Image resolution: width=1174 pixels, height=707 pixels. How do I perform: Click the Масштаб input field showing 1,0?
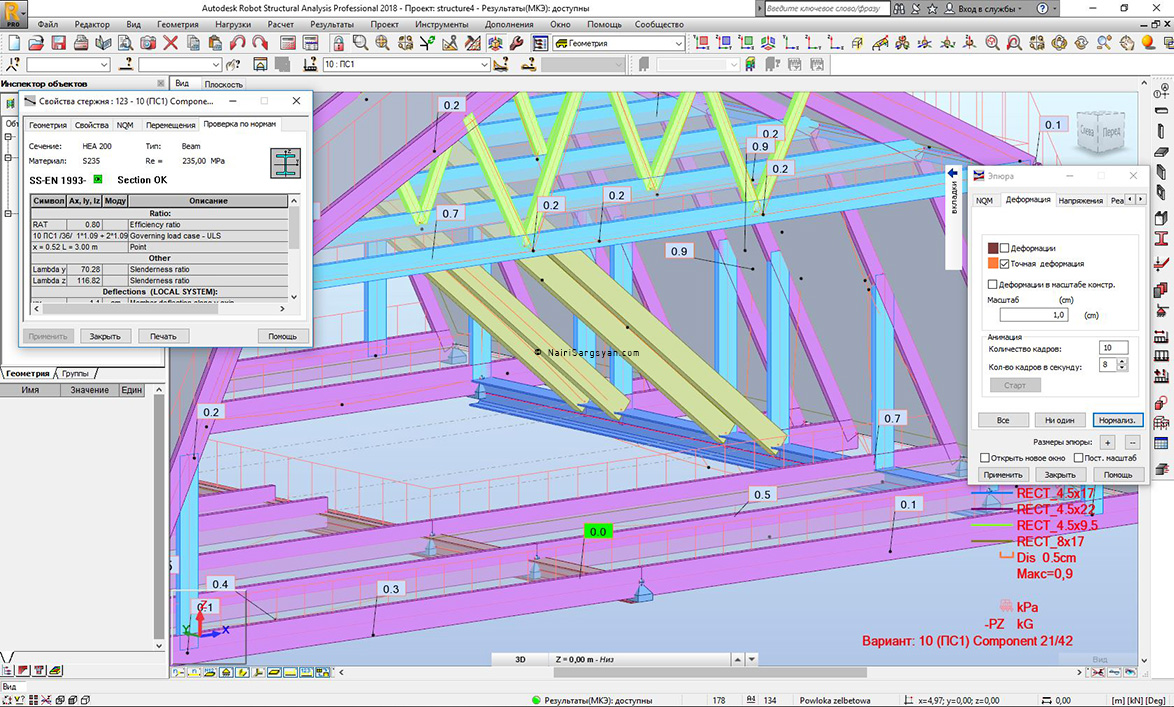[1033, 315]
